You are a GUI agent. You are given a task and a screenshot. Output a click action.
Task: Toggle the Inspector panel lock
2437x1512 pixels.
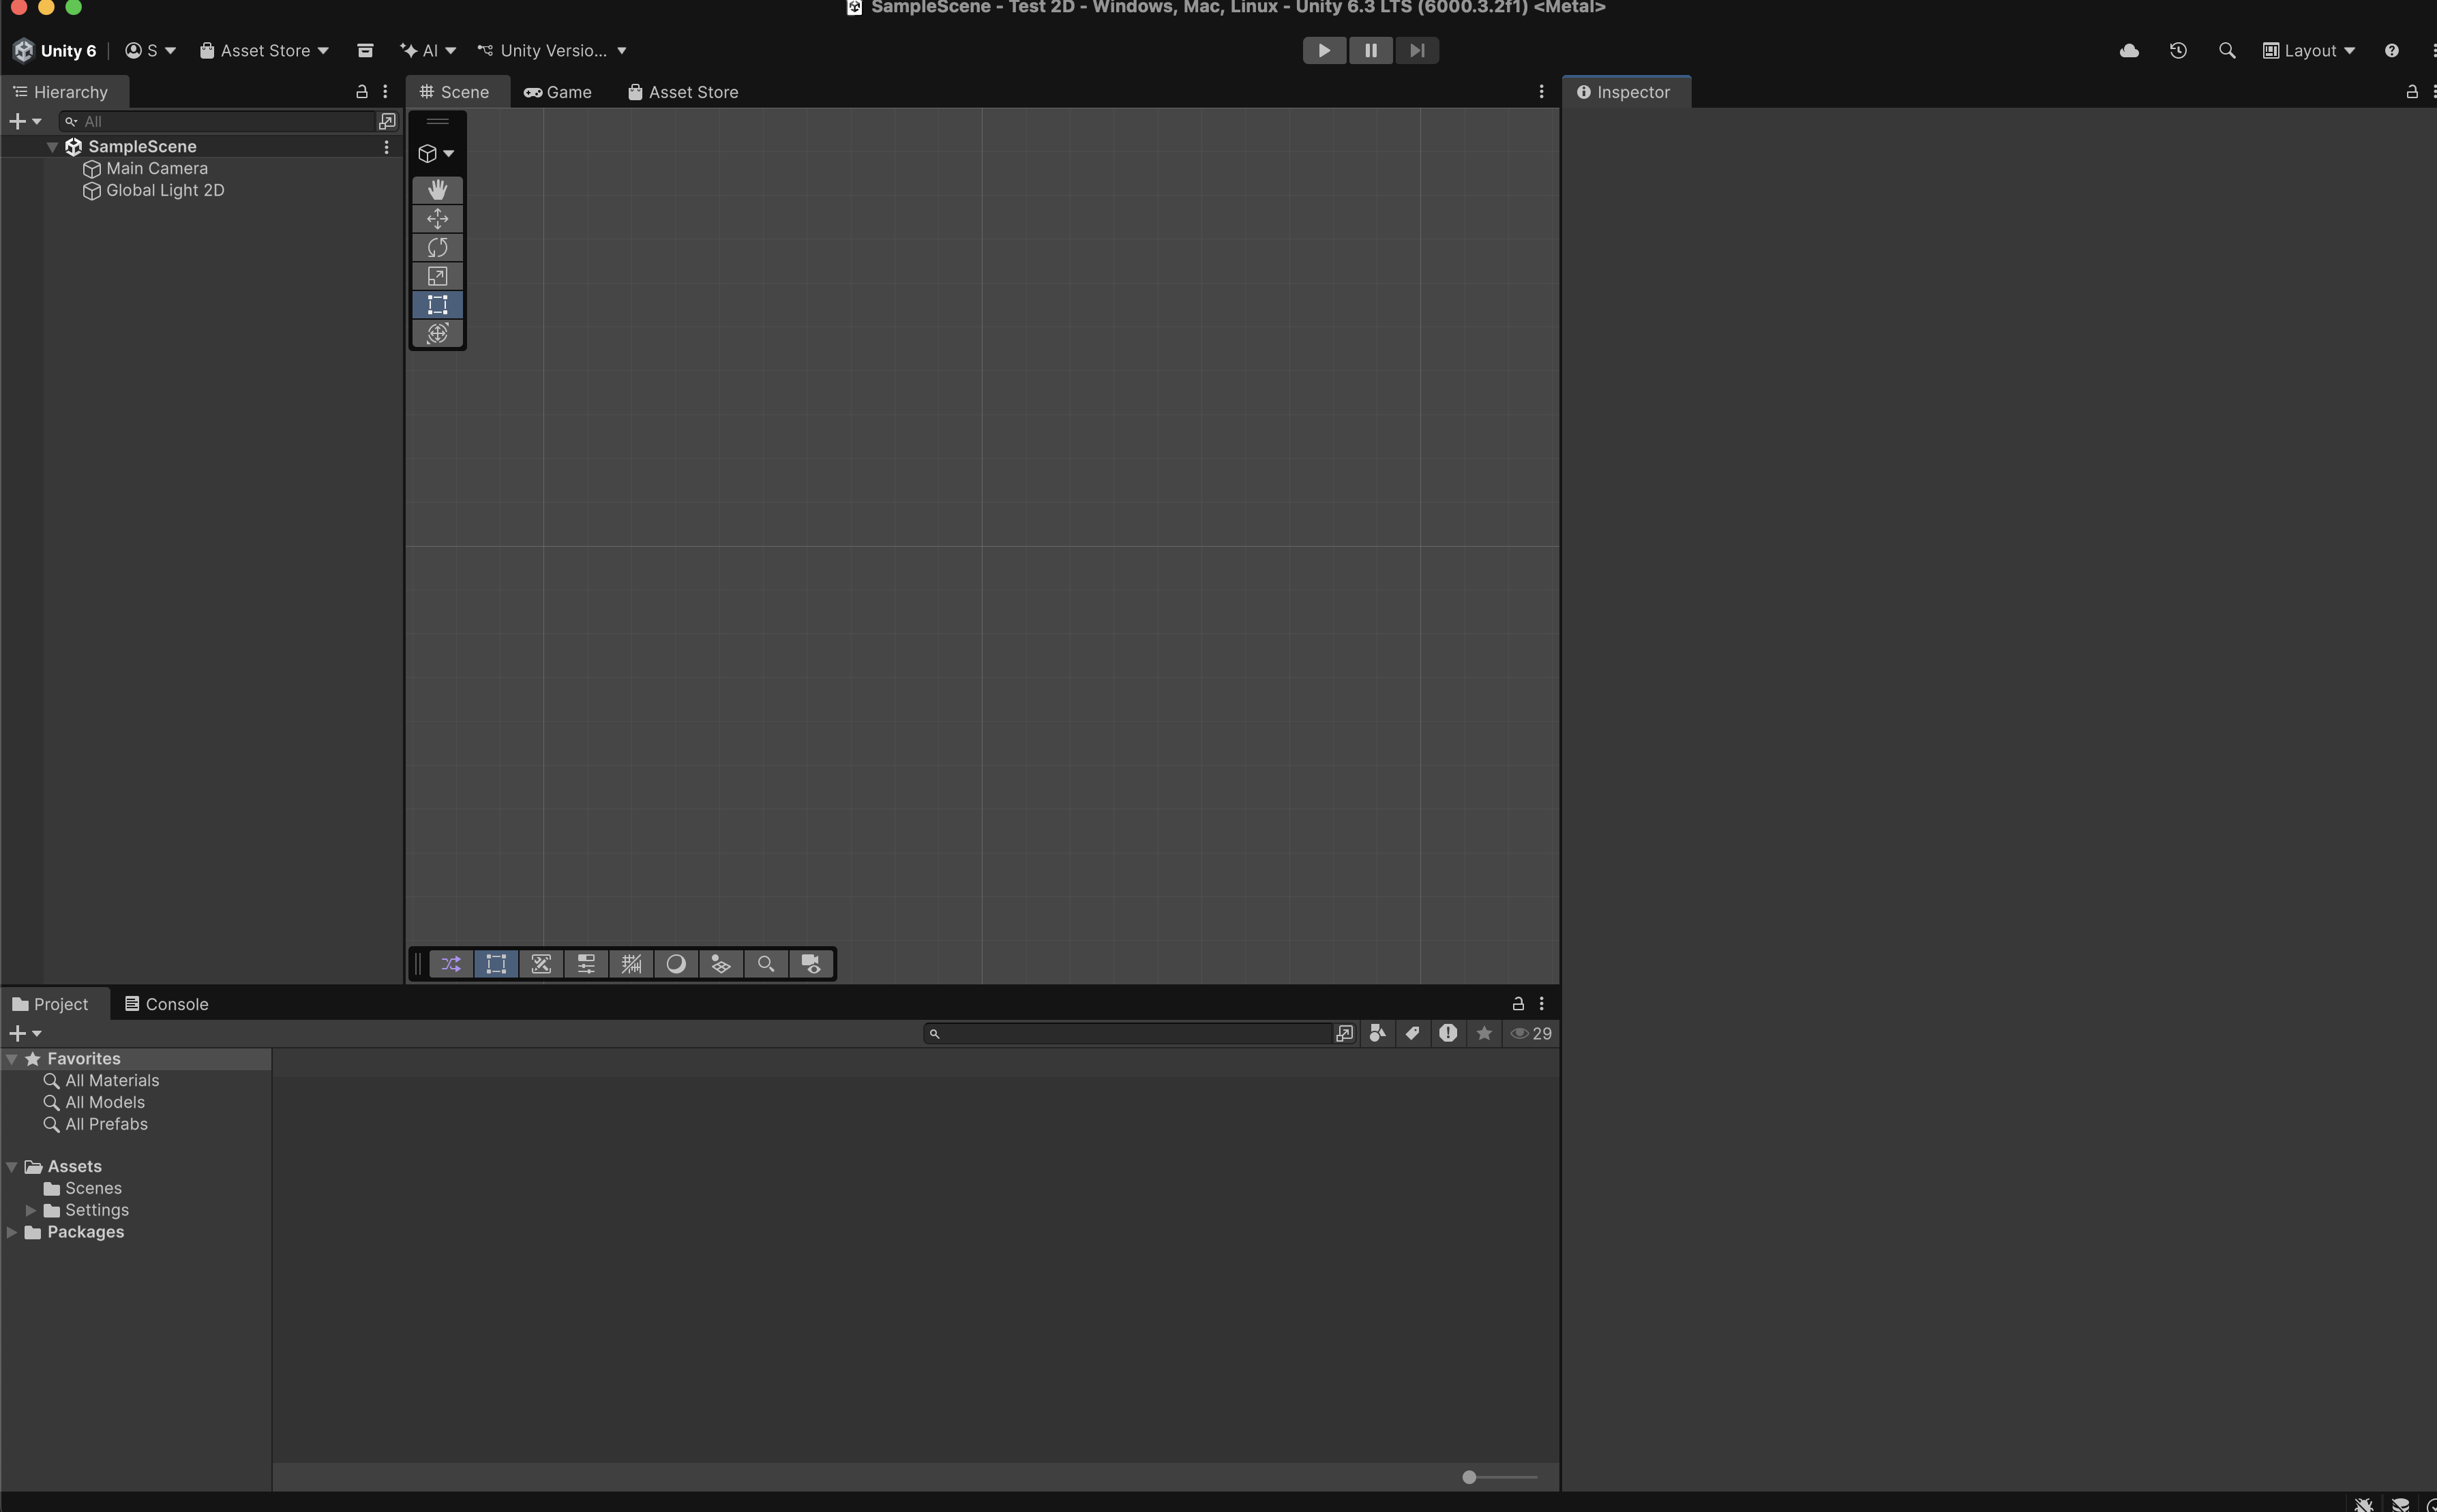tap(2411, 92)
